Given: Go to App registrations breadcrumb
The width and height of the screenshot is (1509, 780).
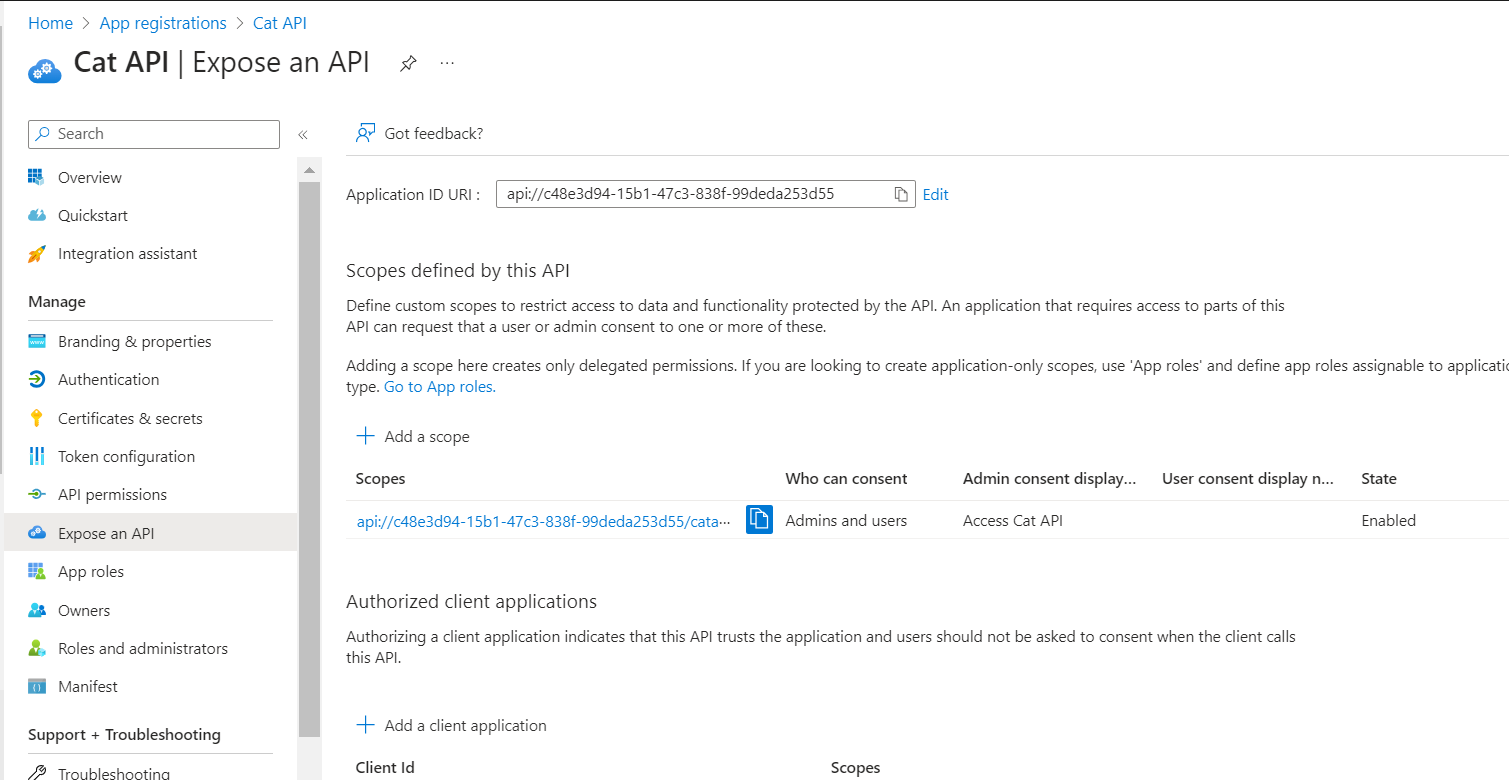Looking at the screenshot, I should pos(163,23).
